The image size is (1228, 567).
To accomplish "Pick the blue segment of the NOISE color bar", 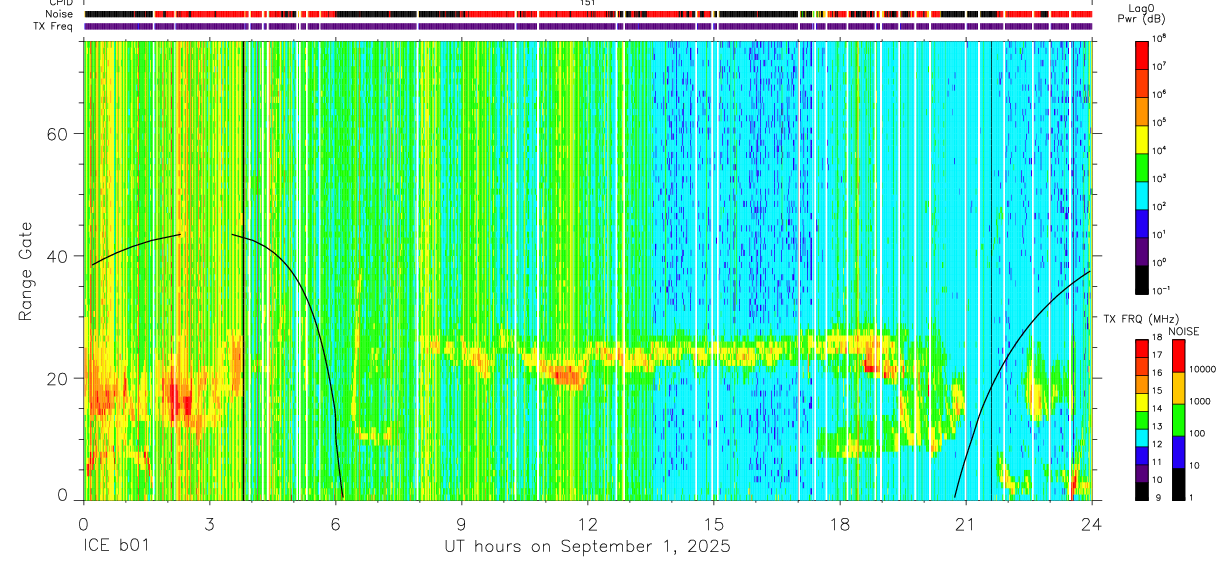I will pyautogui.click(x=1180, y=452).
